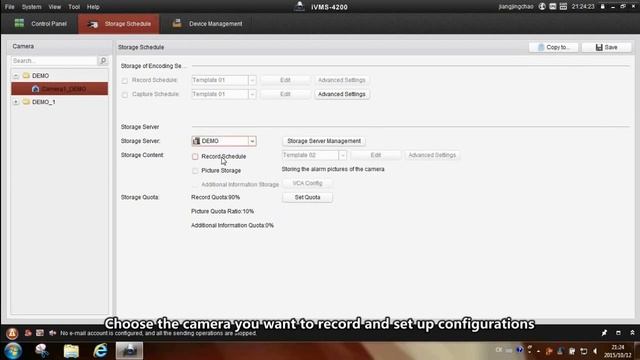Image resolution: width=640 pixels, height=360 pixels.
Task: Click the iVMS-4200 logo in the title bar
Action: (299, 6)
